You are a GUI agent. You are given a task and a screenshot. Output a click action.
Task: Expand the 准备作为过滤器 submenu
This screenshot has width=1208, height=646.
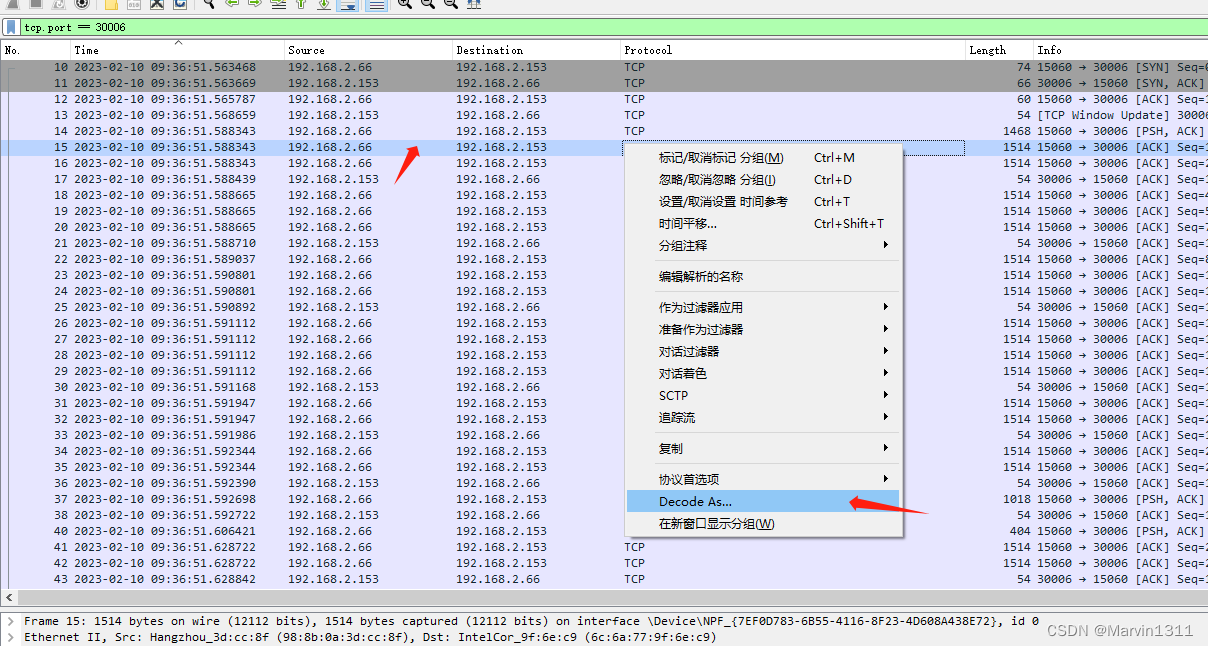[763, 329]
